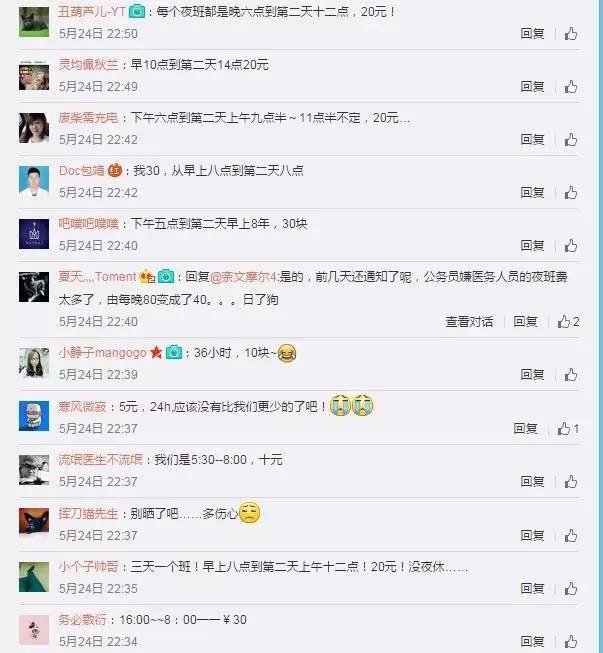Open 小静子mangogo's avatar photo
This screenshot has height=653, width=603.
(x=34, y=363)
